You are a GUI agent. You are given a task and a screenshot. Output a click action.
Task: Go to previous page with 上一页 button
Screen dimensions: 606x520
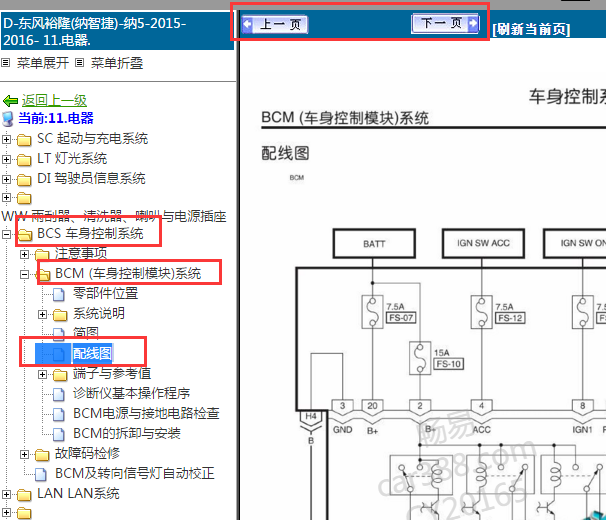[275, 25]
